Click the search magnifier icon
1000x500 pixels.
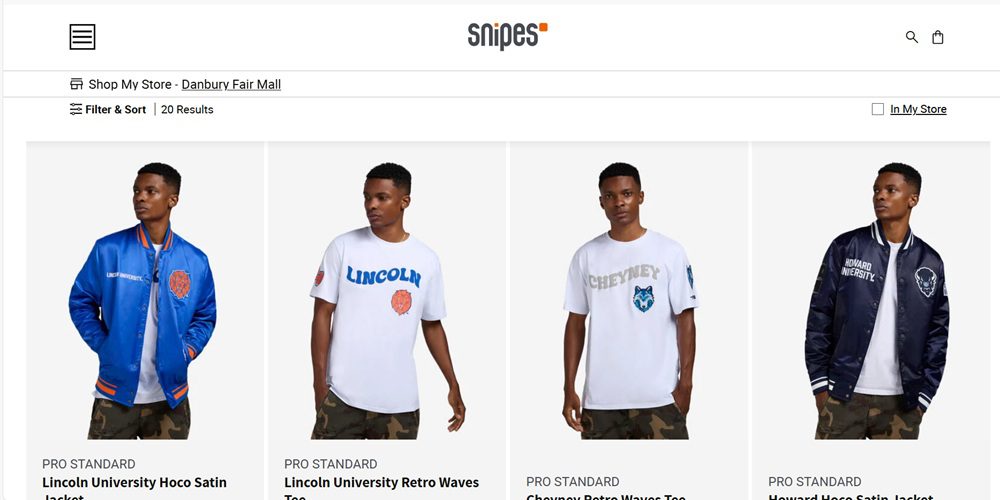[912, 37]
